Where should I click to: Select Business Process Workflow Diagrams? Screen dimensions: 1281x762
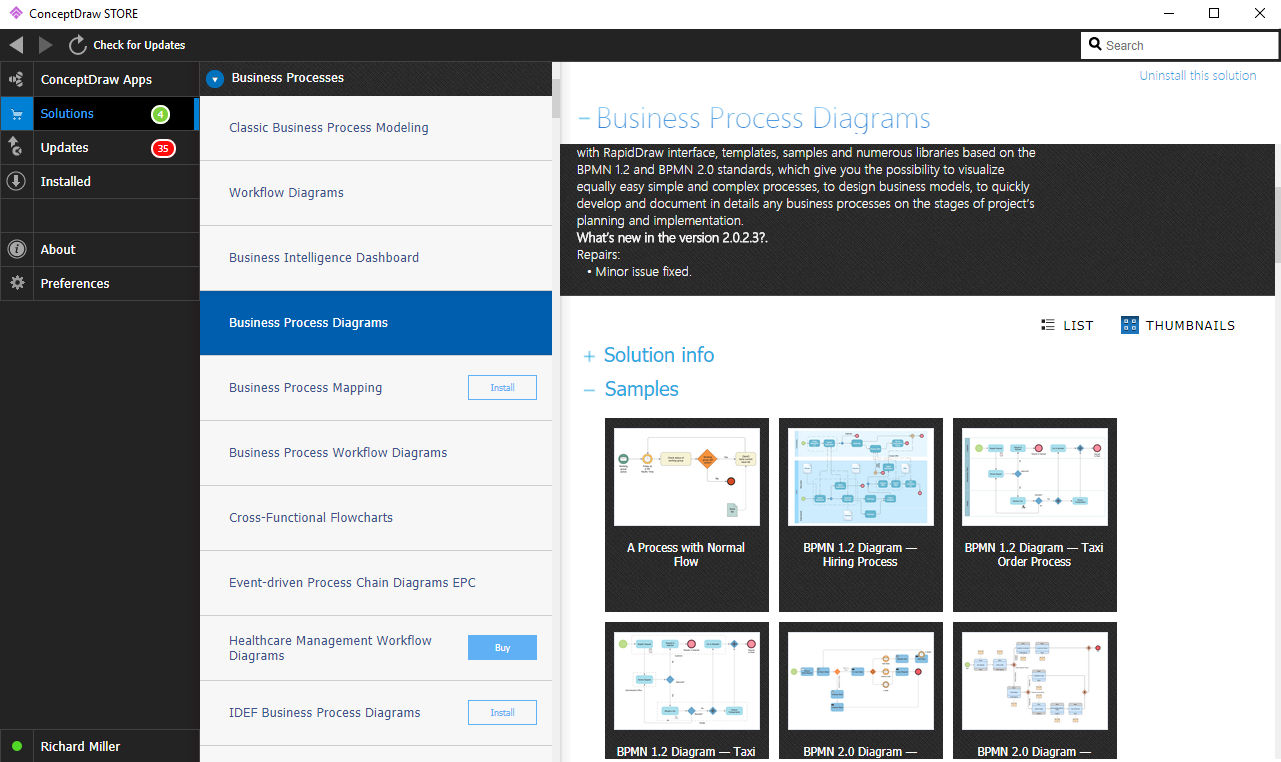376,453
